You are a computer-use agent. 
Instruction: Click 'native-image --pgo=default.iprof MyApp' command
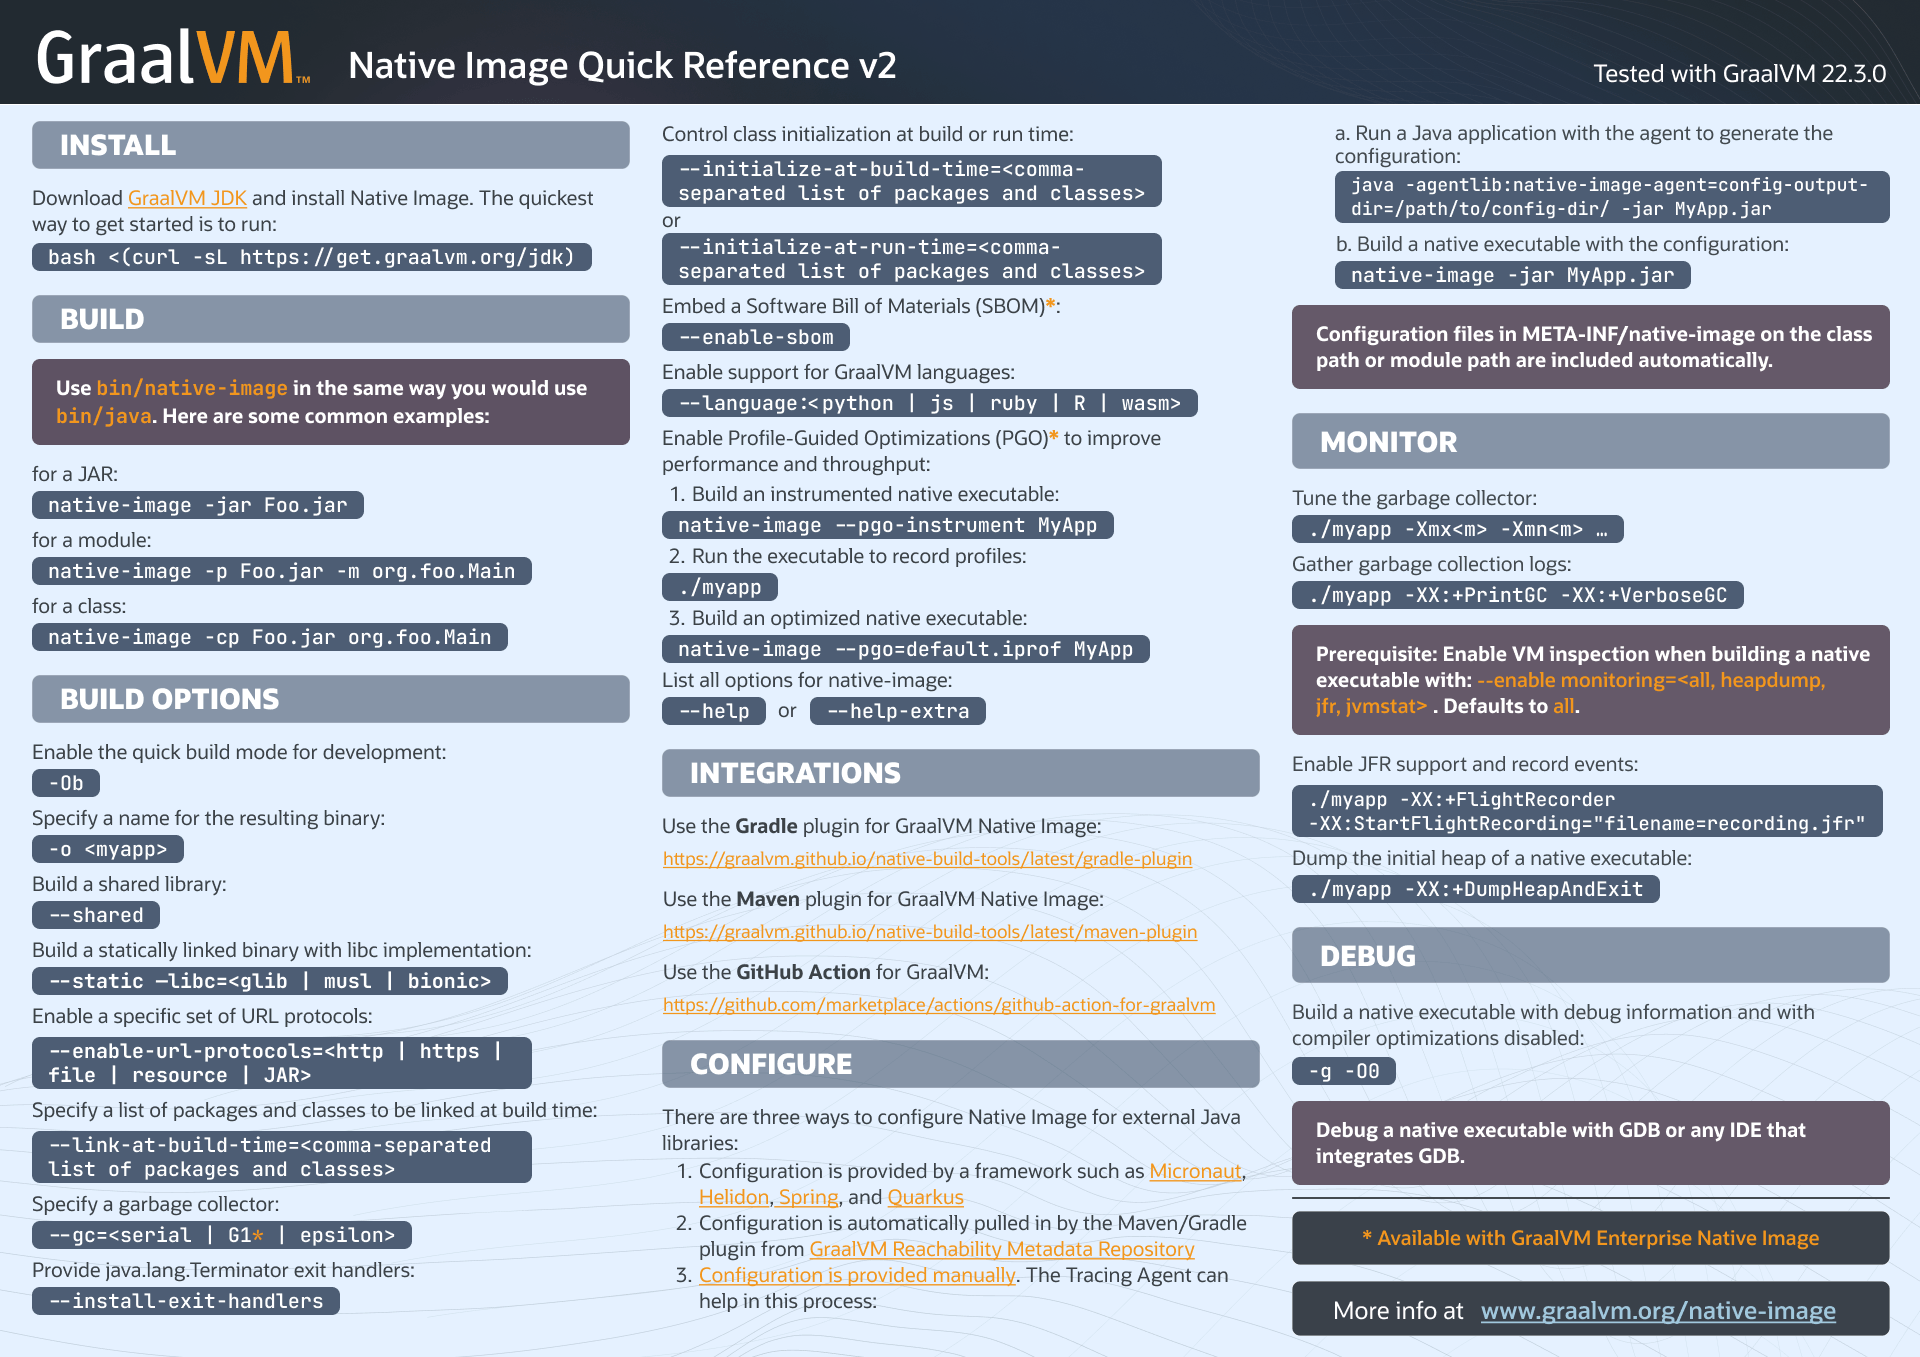tap(906, 649)
